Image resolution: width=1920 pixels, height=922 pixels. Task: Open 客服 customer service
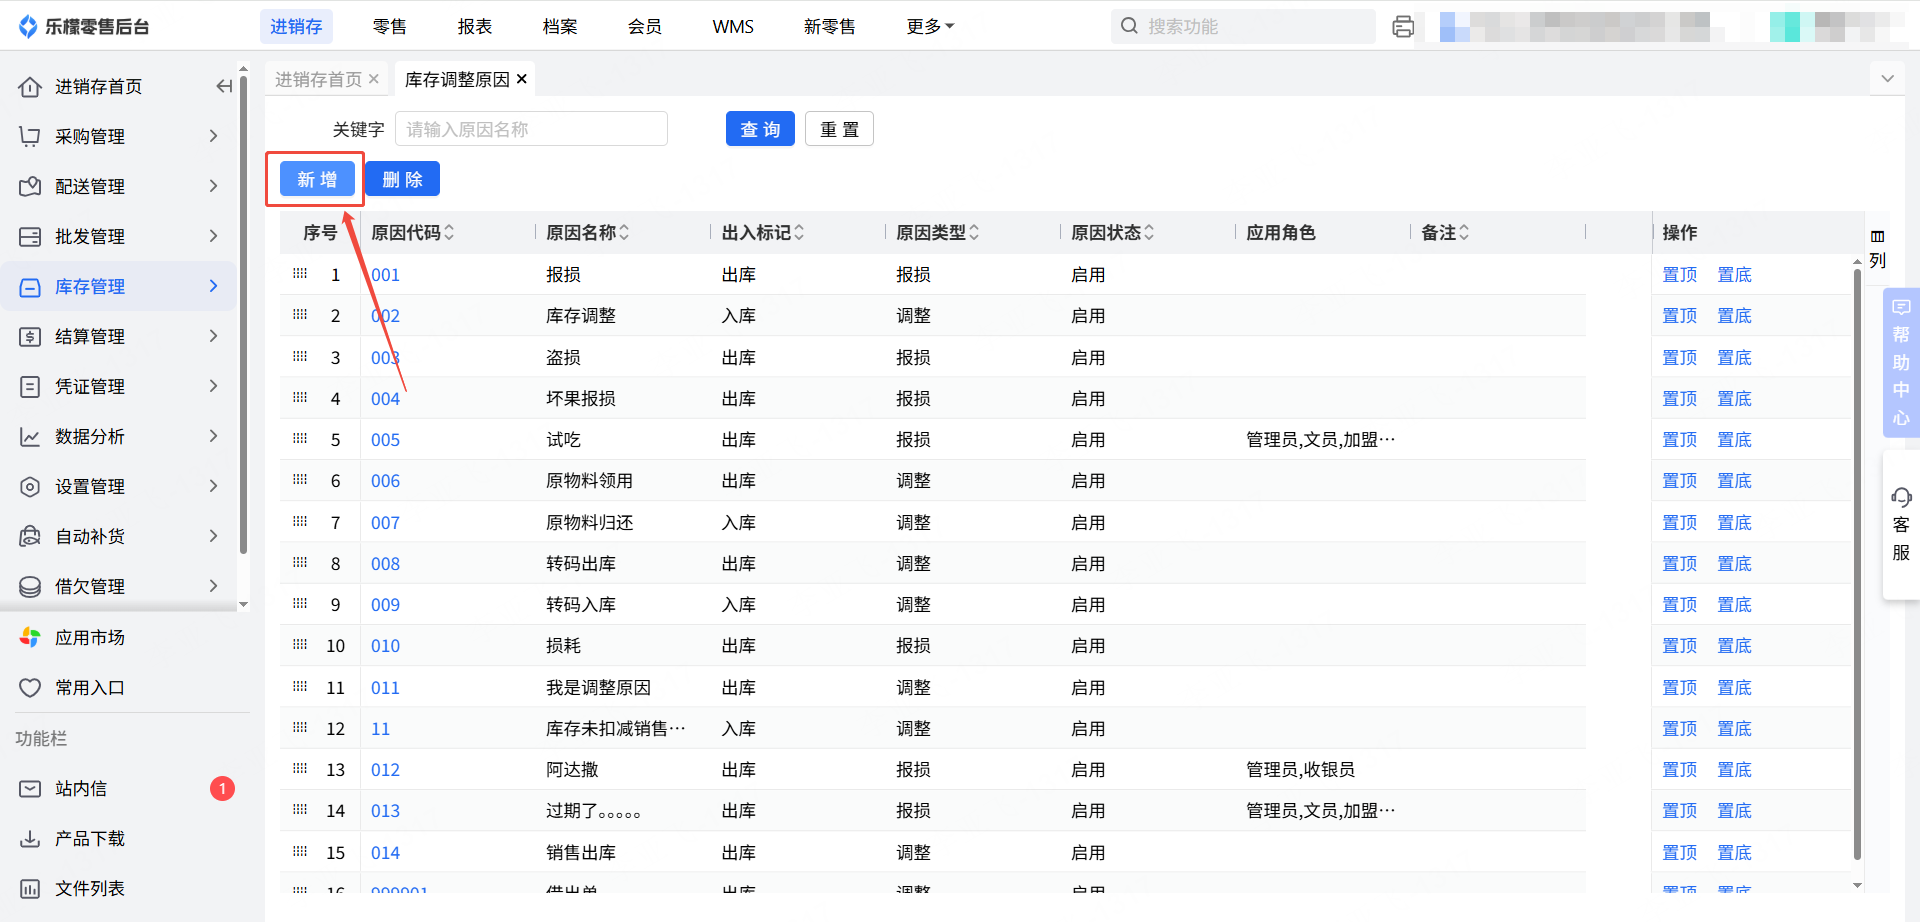[x=1901, y=525]
